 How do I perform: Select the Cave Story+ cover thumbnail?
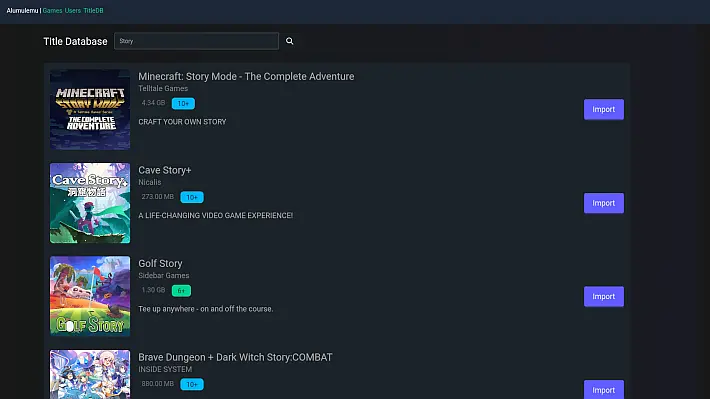pos(90,203)
